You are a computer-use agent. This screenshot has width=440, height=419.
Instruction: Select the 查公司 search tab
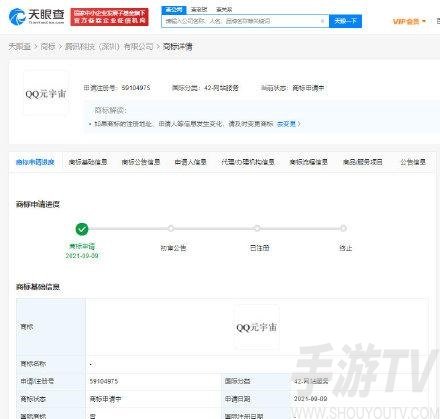point(174,10)
